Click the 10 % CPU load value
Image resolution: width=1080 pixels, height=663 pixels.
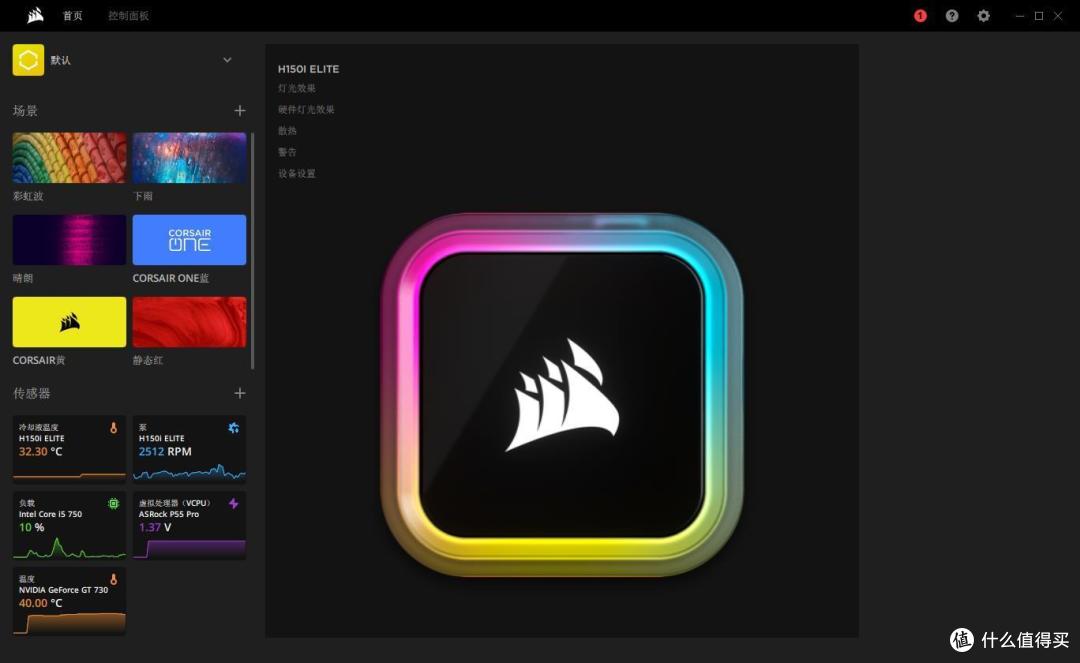coord(31,527)
